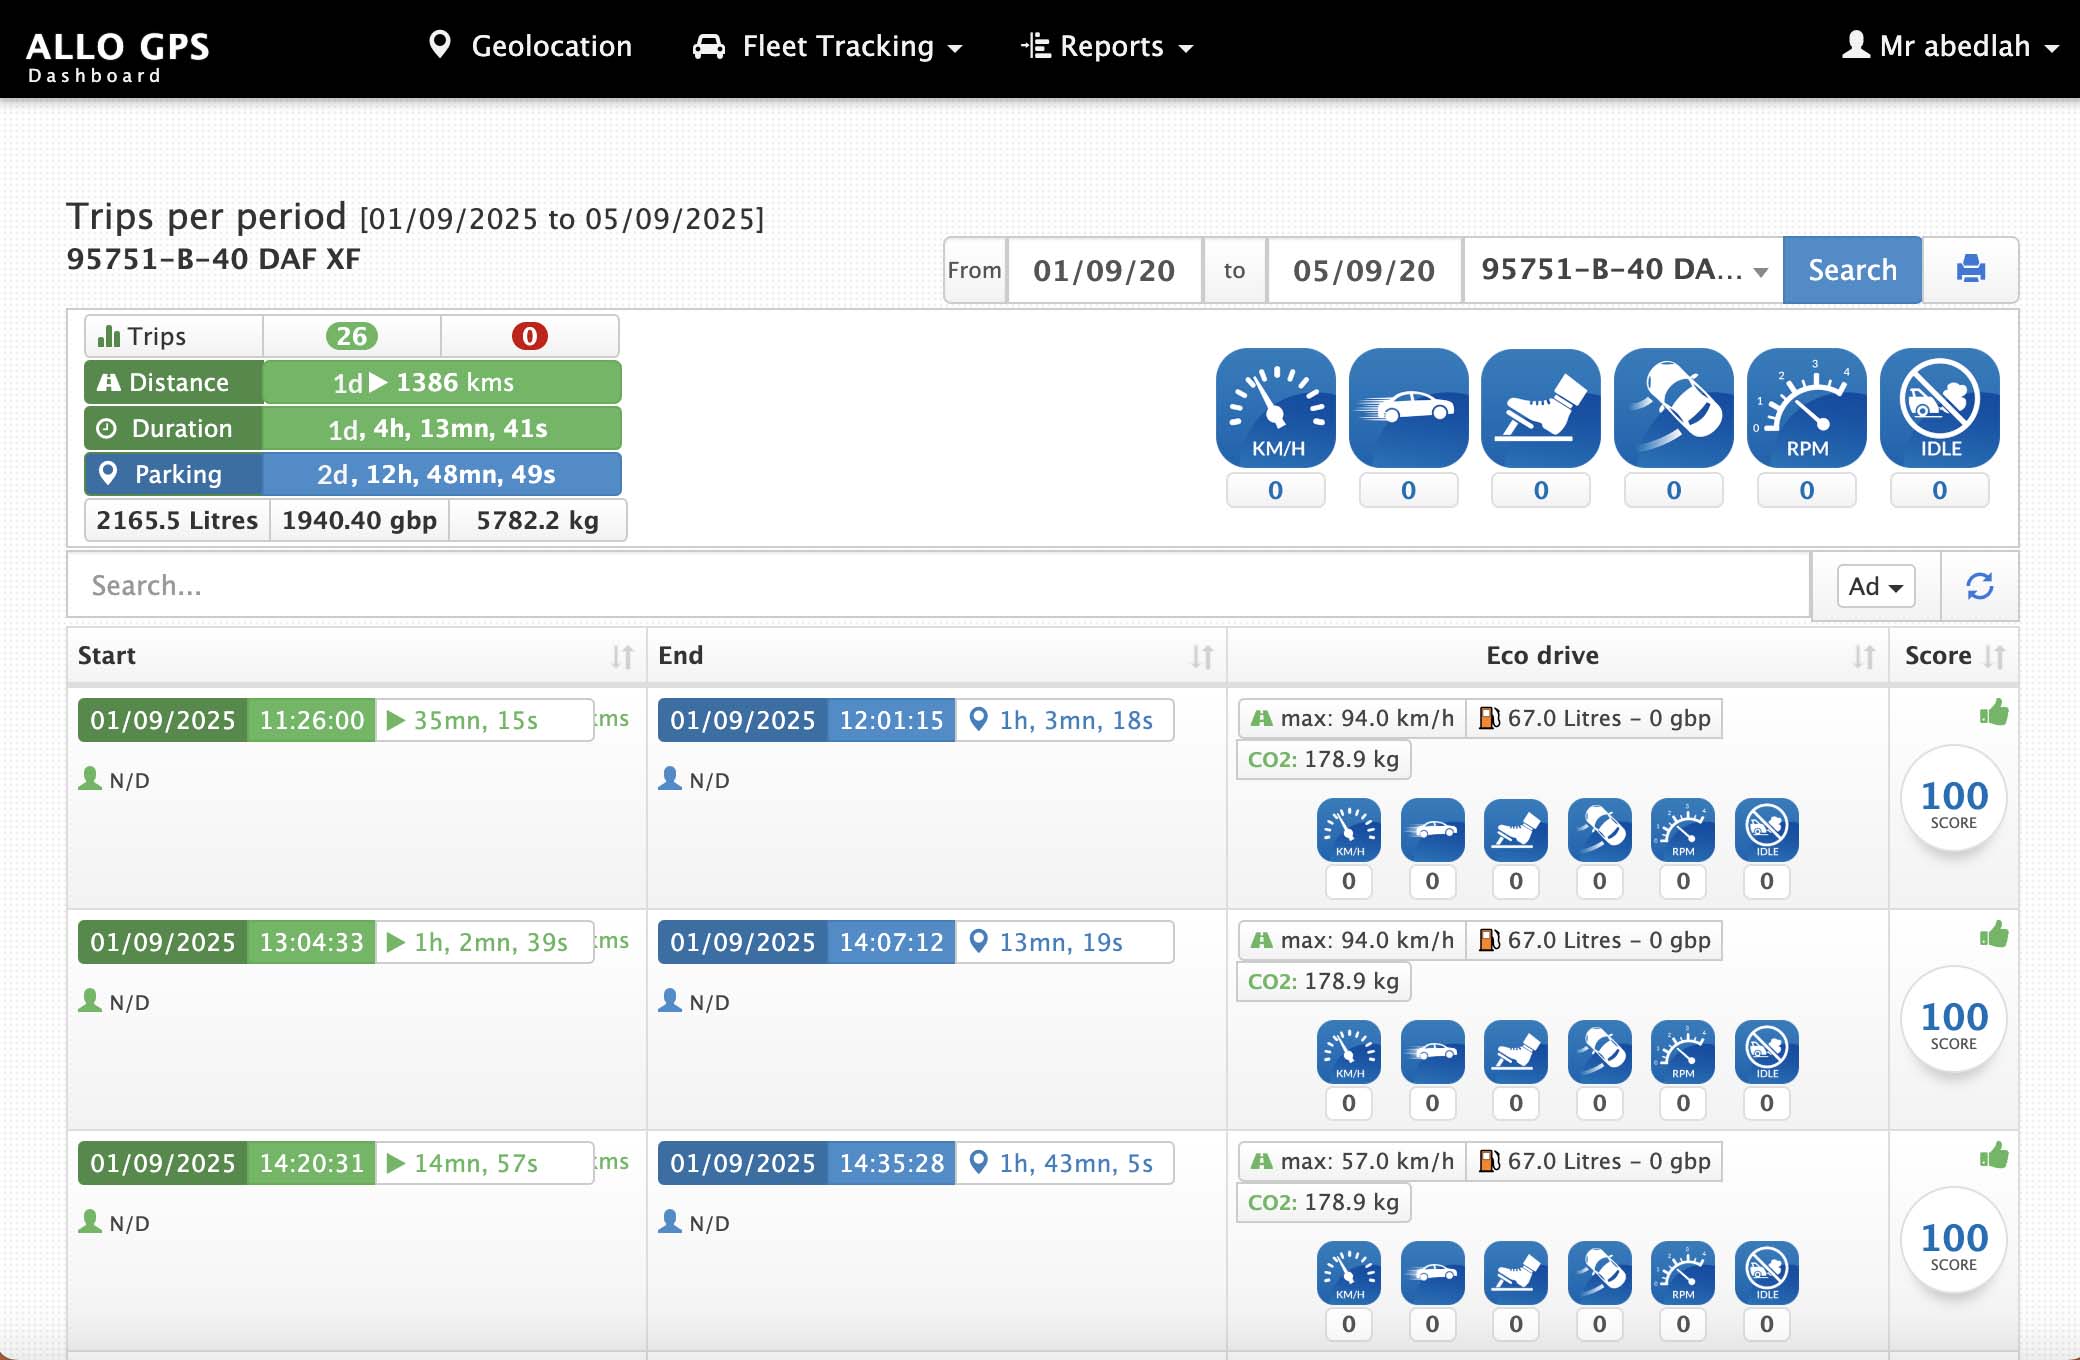Sort the table by Start column
The height and width of the screenshot is (1360, 2080).
[x=622, y=656]
